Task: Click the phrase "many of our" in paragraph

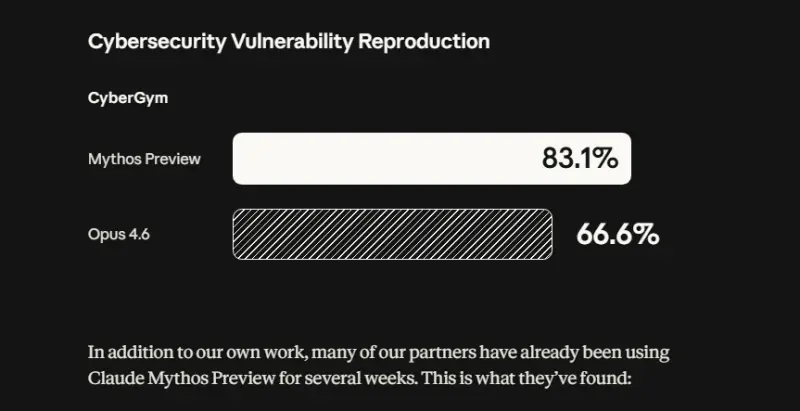Action: [x=361, y=353]
